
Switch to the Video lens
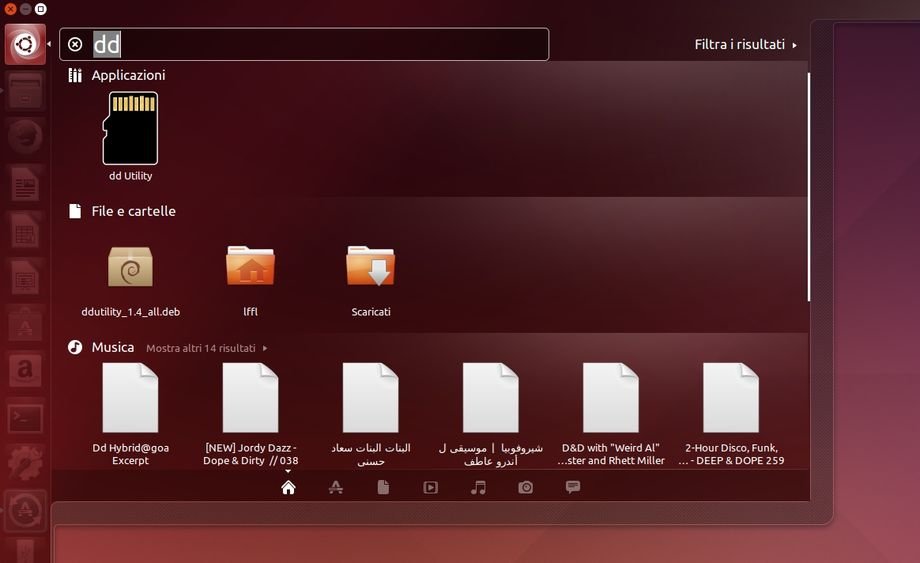430,487
